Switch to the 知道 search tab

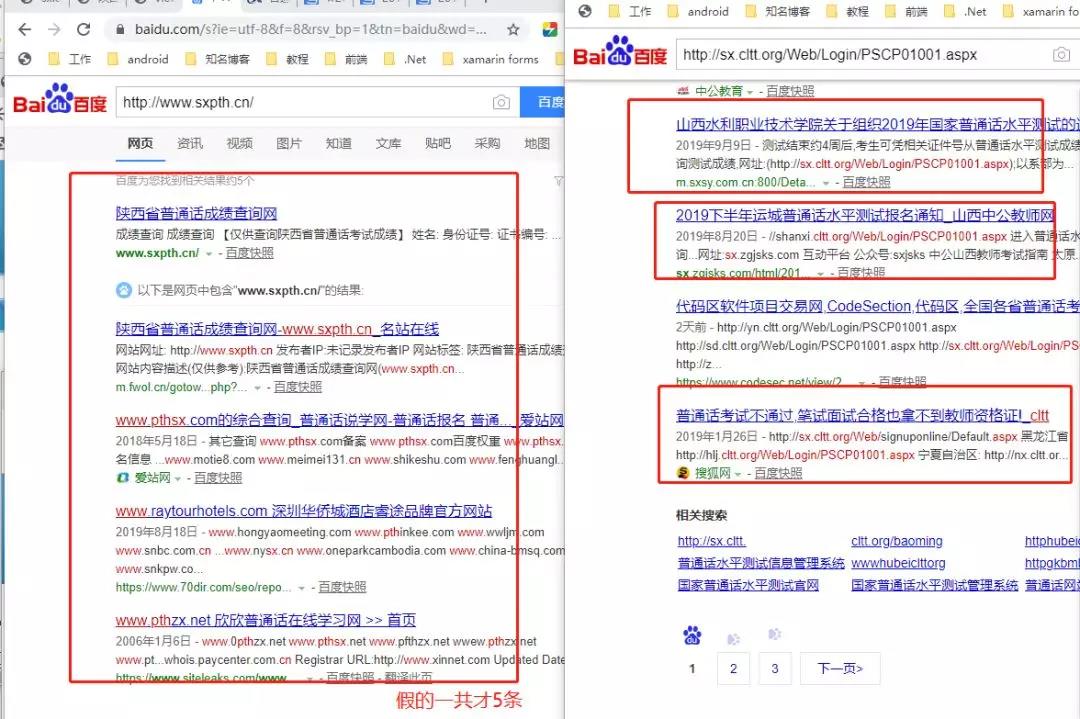(x=339, y=143)
